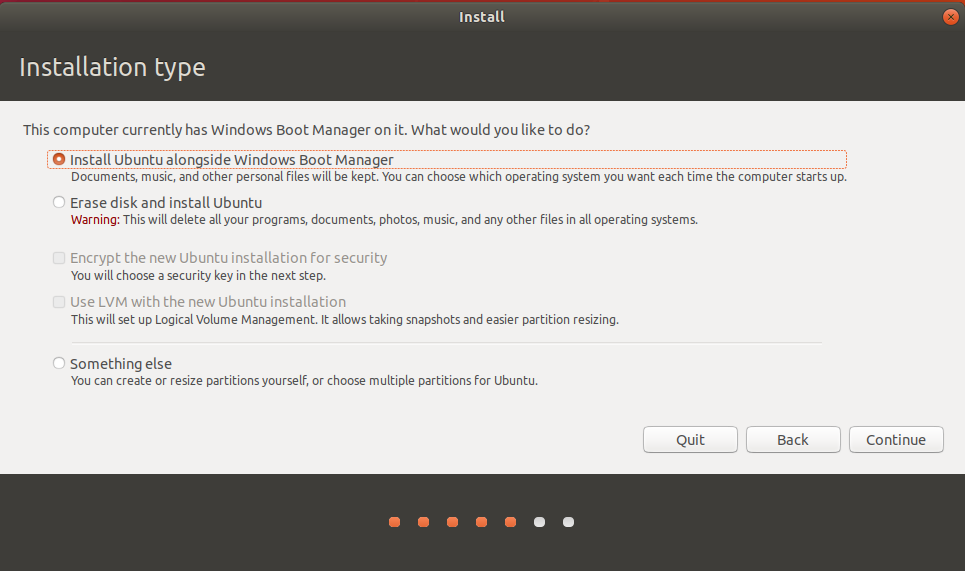
Task: Click 'This will set up Logical Volume Management' text
Action: (x=345, y=319)
